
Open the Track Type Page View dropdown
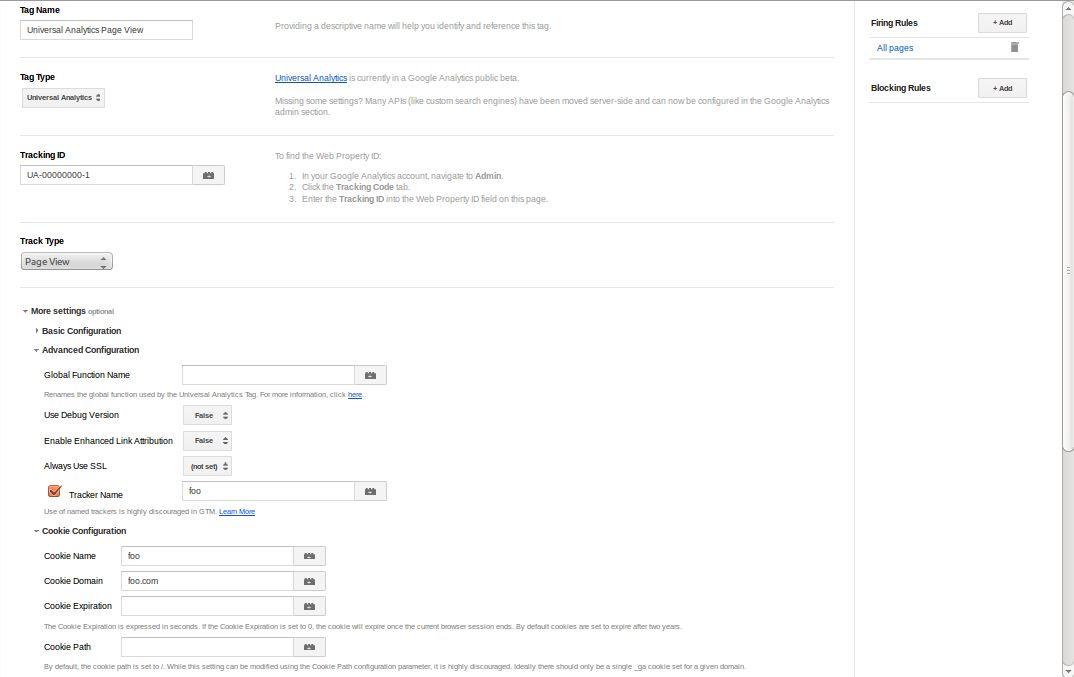66,262
